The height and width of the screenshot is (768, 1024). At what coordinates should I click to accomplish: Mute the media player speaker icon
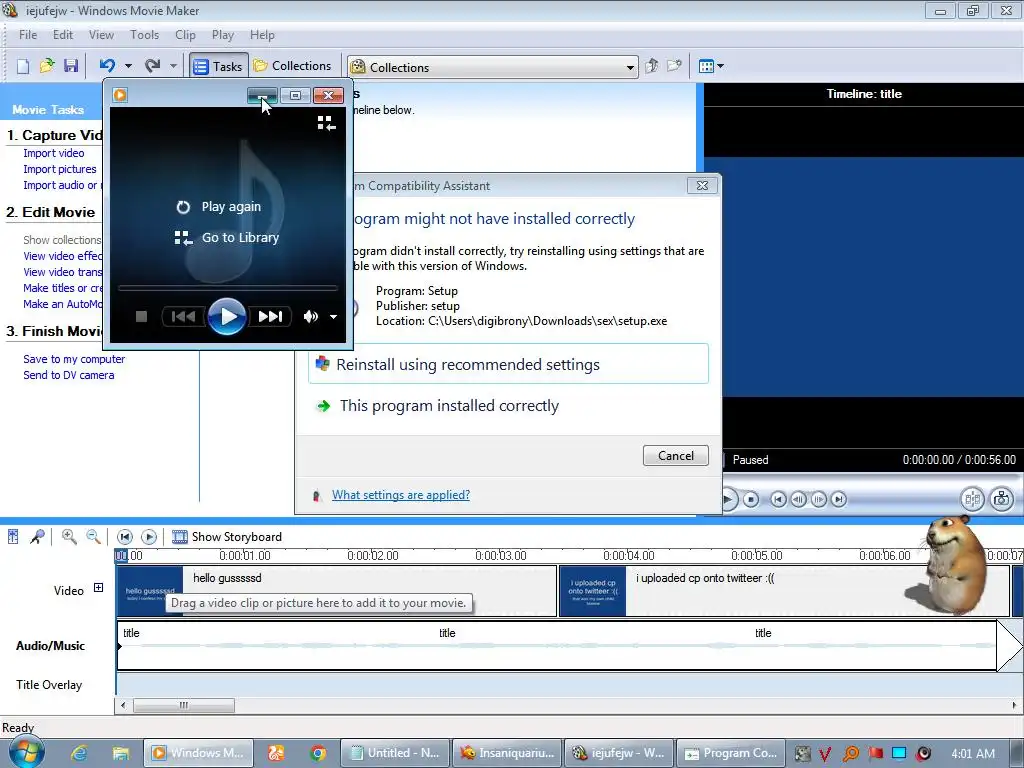(311, 317)
